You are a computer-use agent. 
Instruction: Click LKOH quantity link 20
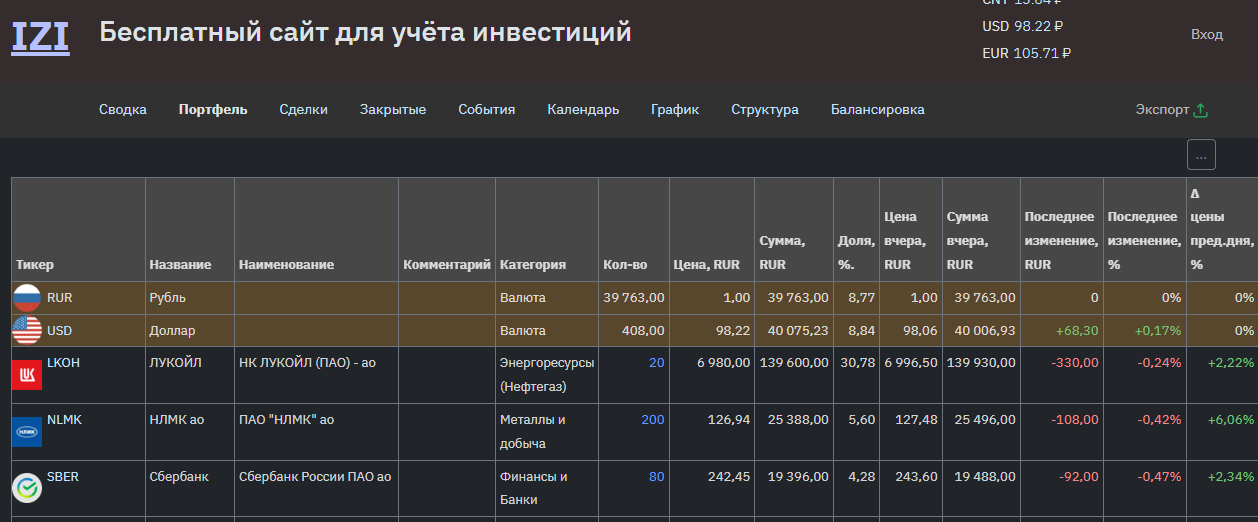(656, 363)
